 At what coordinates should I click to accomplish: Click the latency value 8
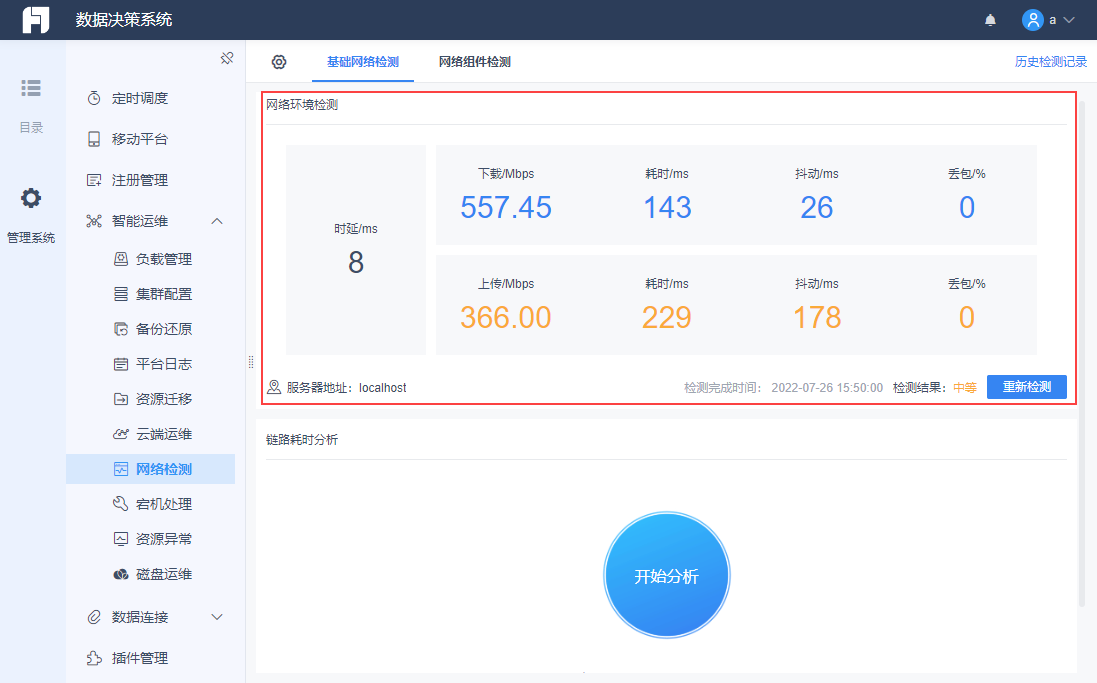click(x=355, y=262)
